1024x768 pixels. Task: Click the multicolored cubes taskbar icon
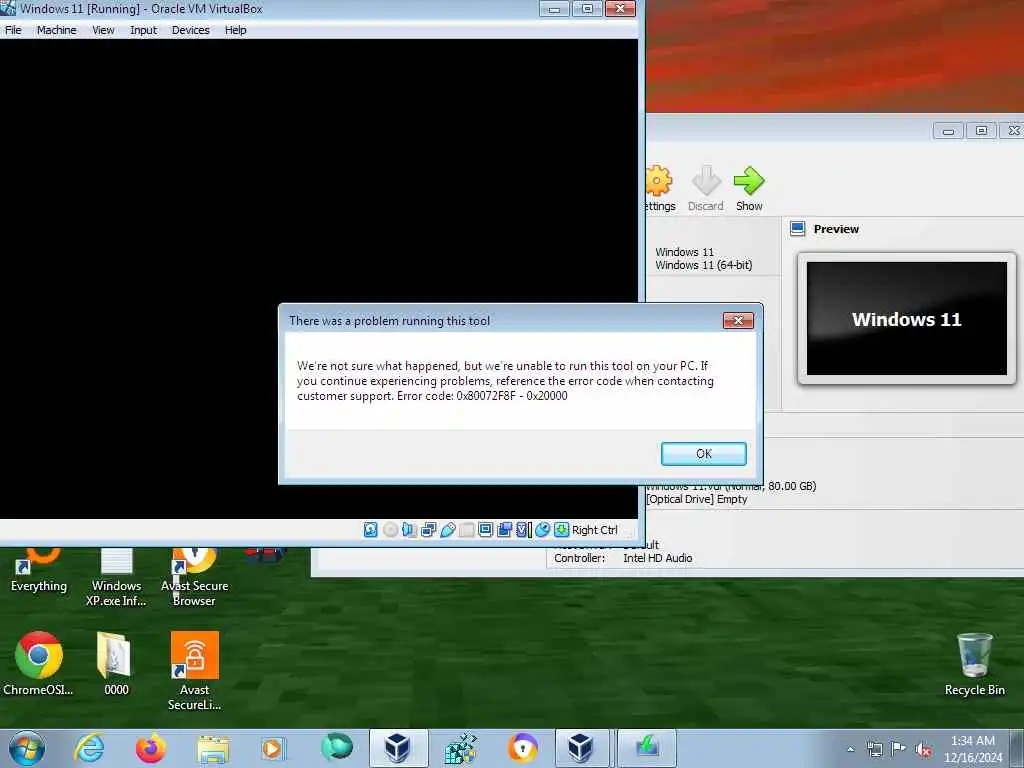coord(461,748)
